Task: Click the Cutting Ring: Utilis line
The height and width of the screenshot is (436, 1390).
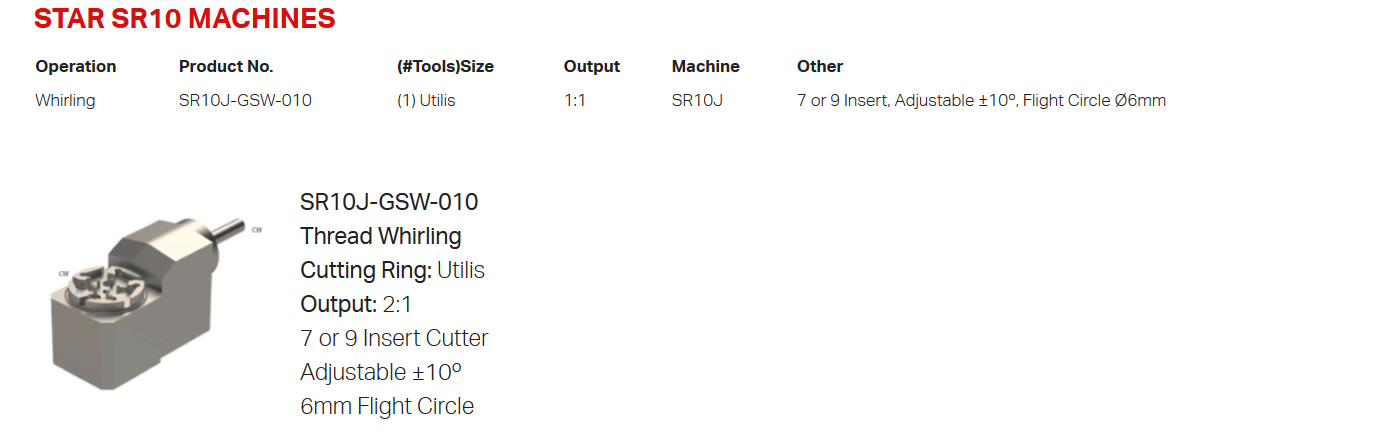Action: [x=392, y=271]
